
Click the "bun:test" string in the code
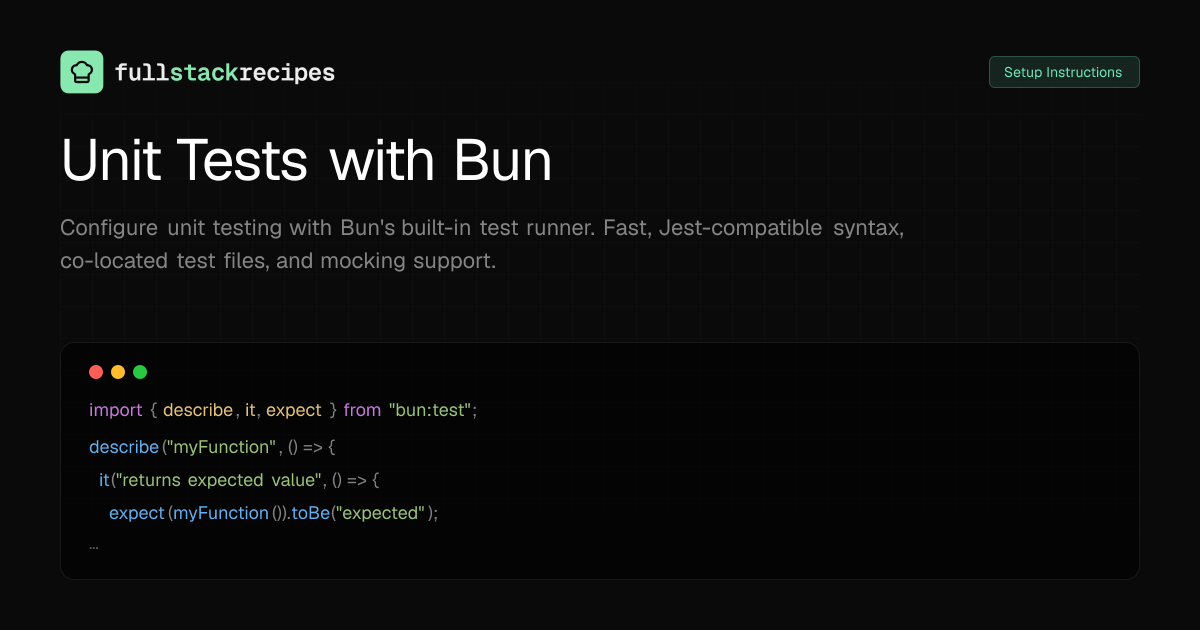pos(430,410)
